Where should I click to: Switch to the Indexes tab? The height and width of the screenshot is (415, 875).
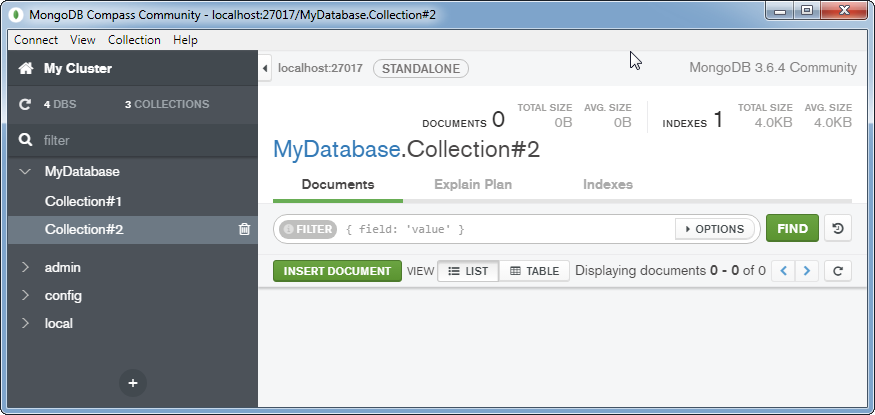click(x=608, y=185)
